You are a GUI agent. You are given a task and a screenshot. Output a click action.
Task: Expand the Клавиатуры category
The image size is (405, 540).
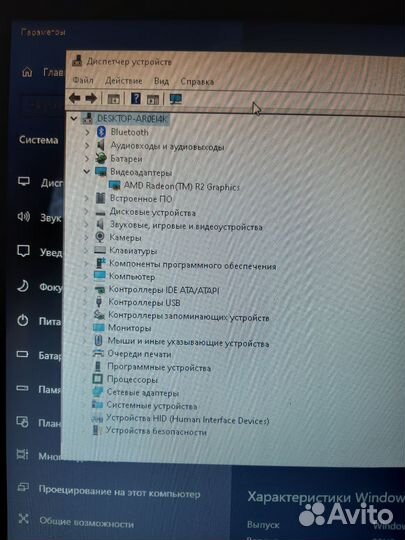[86, 250]
